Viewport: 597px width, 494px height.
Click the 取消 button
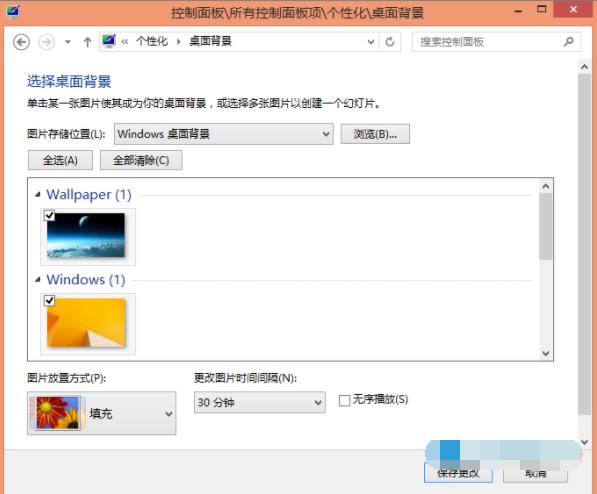[535, 473]
